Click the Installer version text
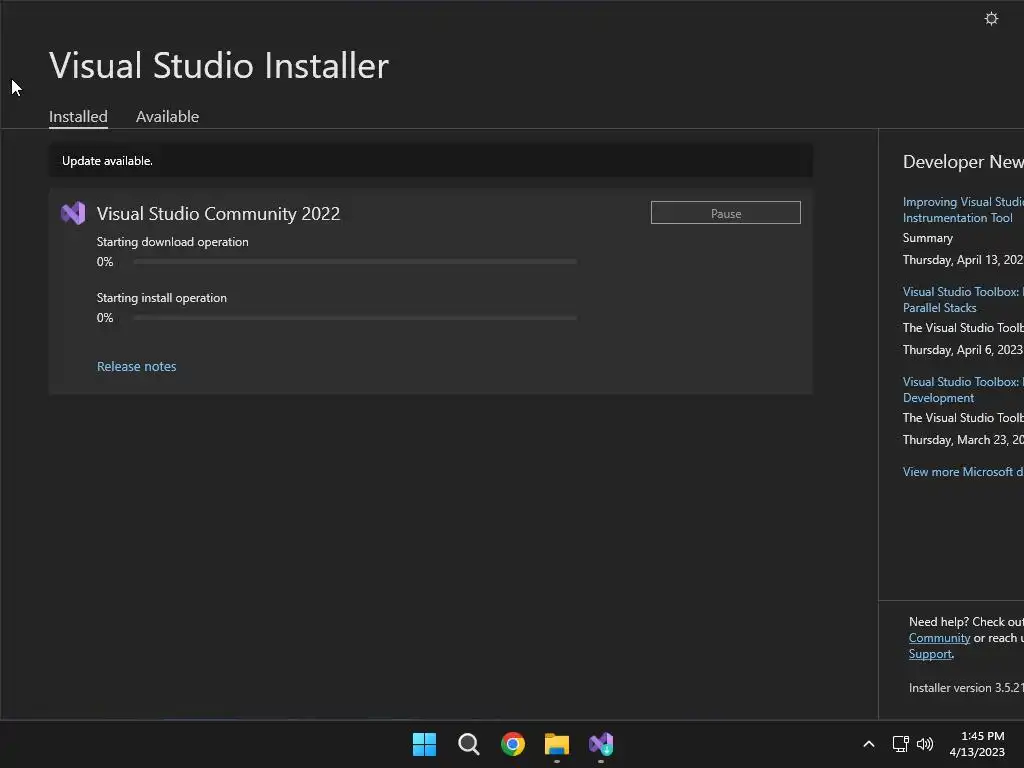This screenshot has height=768, width=1024. pos(966,688)
